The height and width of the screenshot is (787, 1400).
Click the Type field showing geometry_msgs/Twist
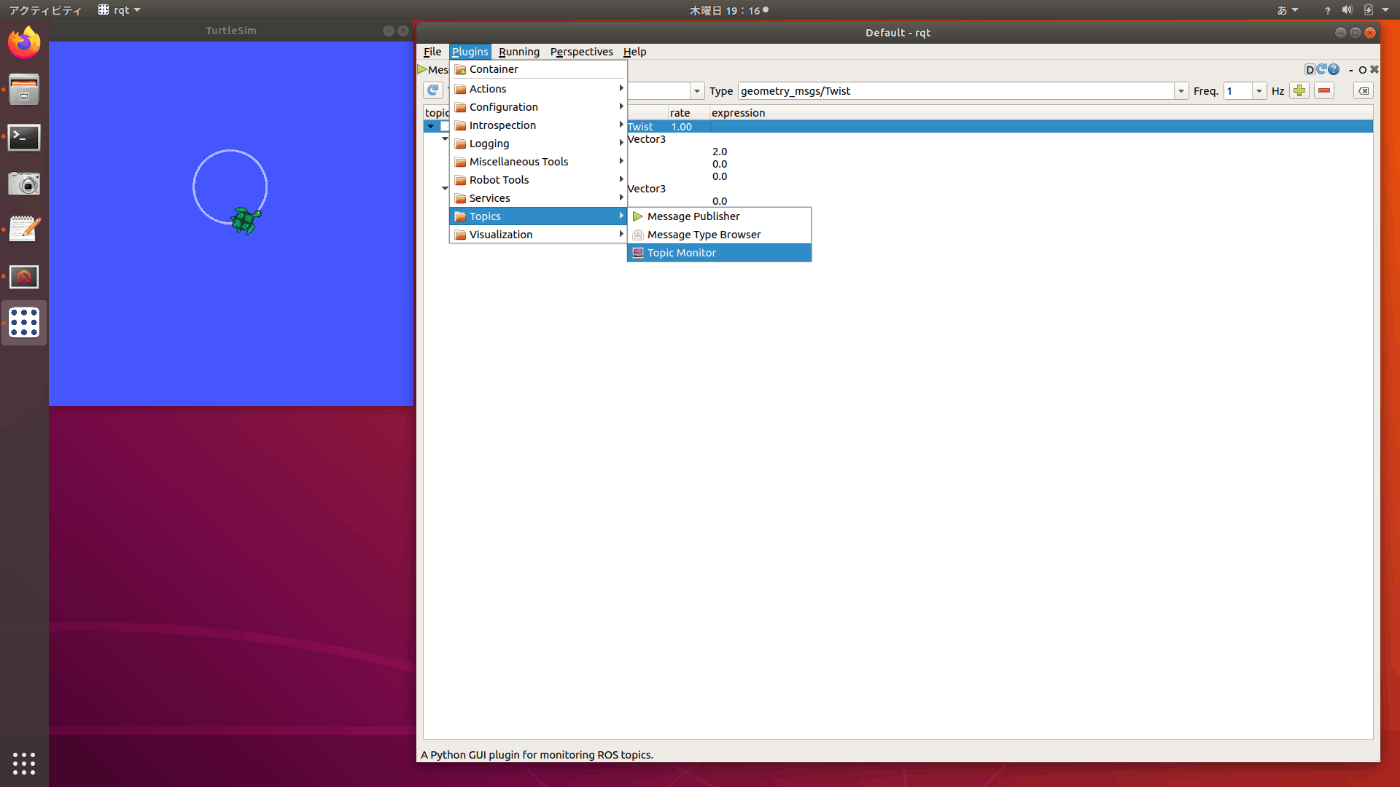coord(955,91)
